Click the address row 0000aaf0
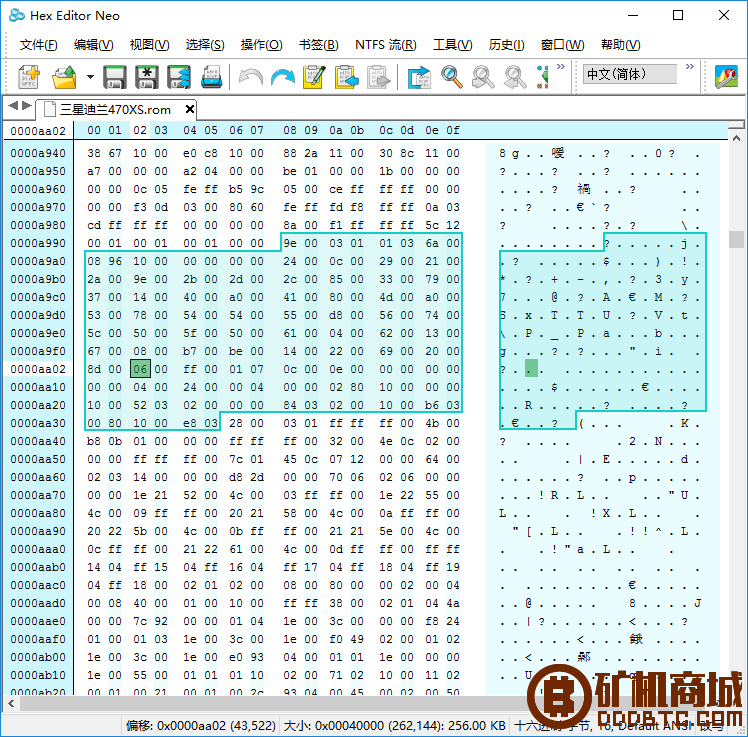 [x=38, y=639]
